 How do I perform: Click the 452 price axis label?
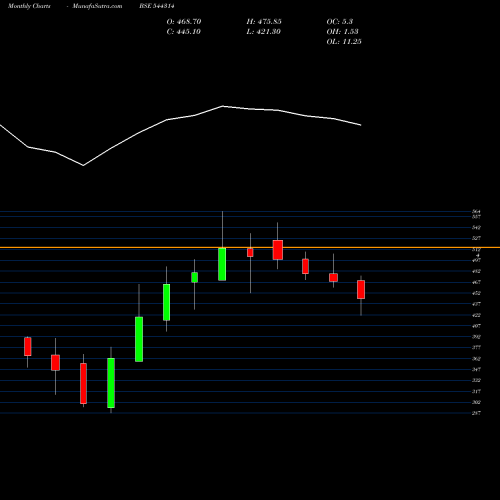coord(476,293)
